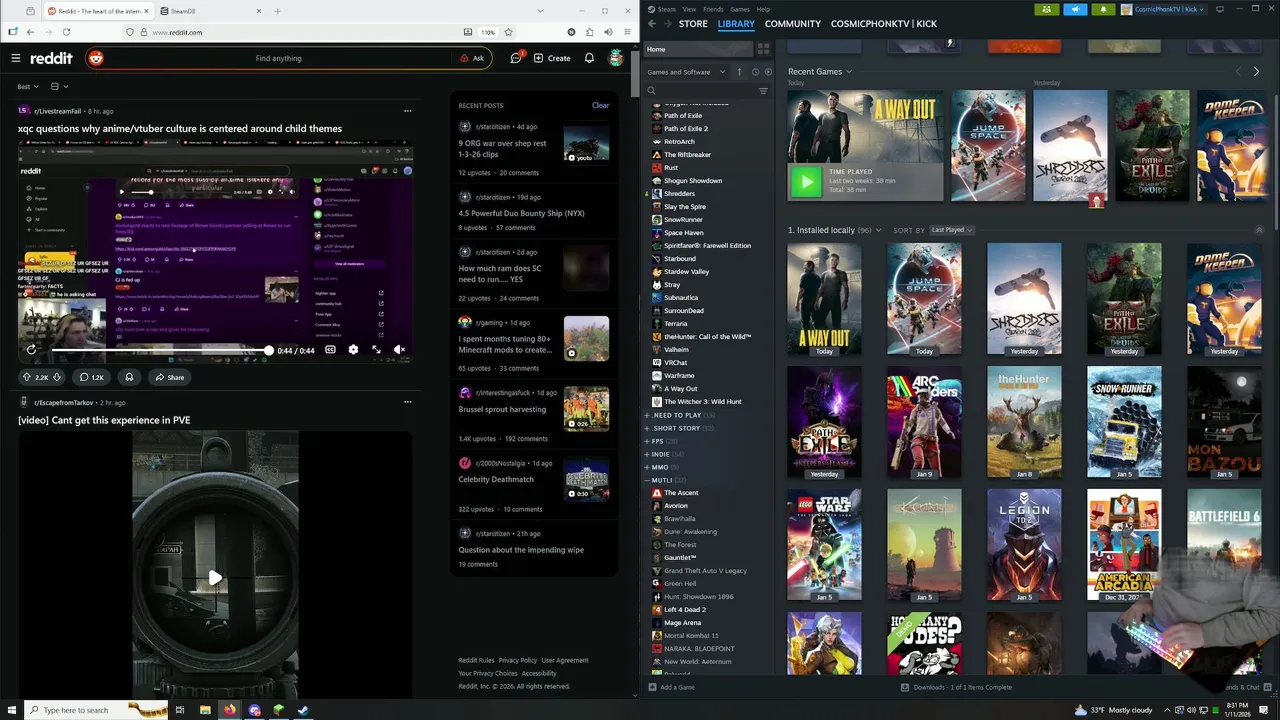Toggle sort by recent activity clock
Image resolution: width=1280 pixels, height=720 pixels.
pyautogui.click(x=755, y=72)
